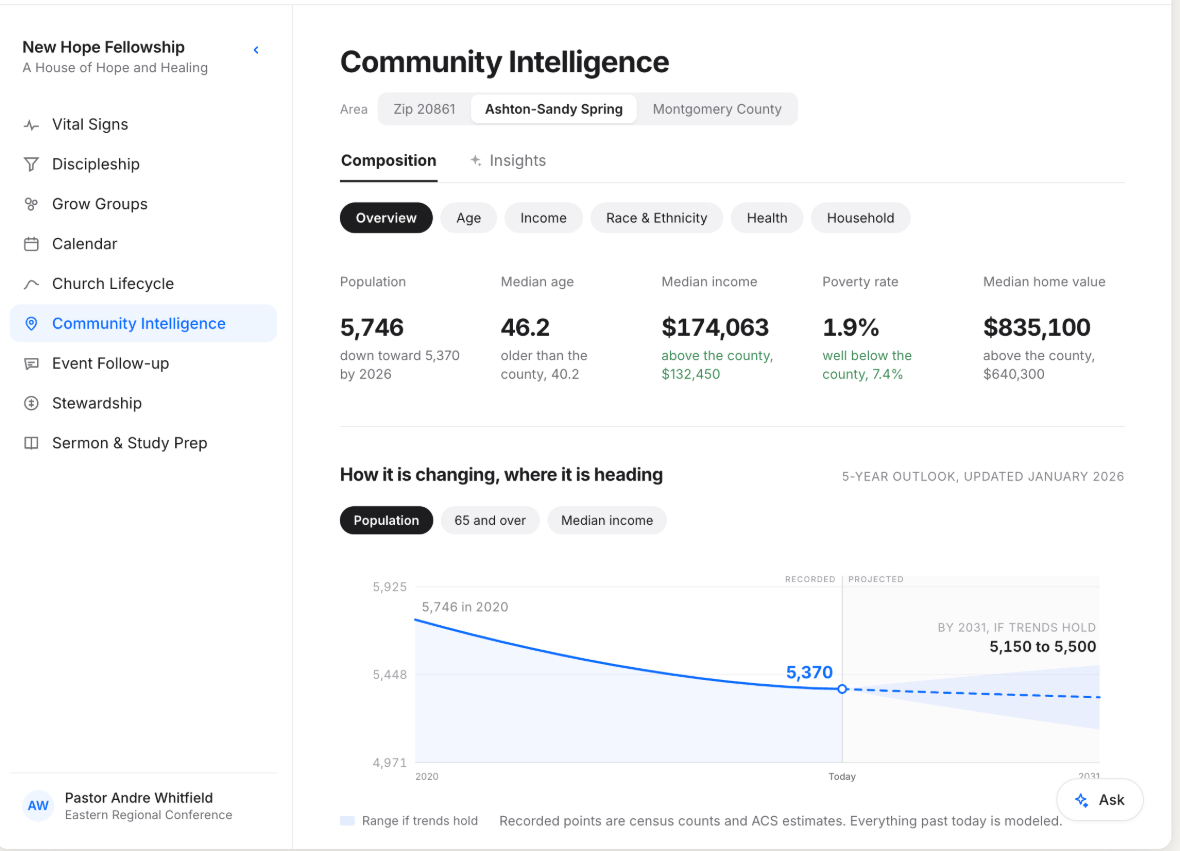Click the Today data point on chart
The width and height of the screenshot is (1180, 851).
pos(842,689)
